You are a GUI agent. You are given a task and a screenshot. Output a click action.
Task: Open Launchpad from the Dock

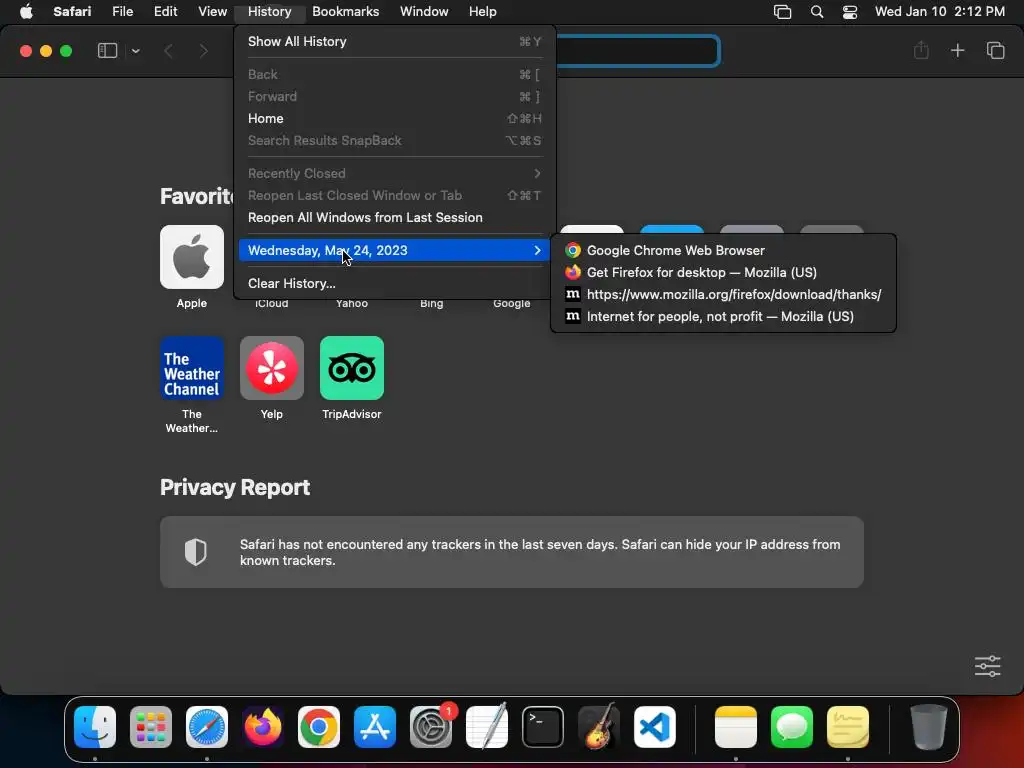151,727
